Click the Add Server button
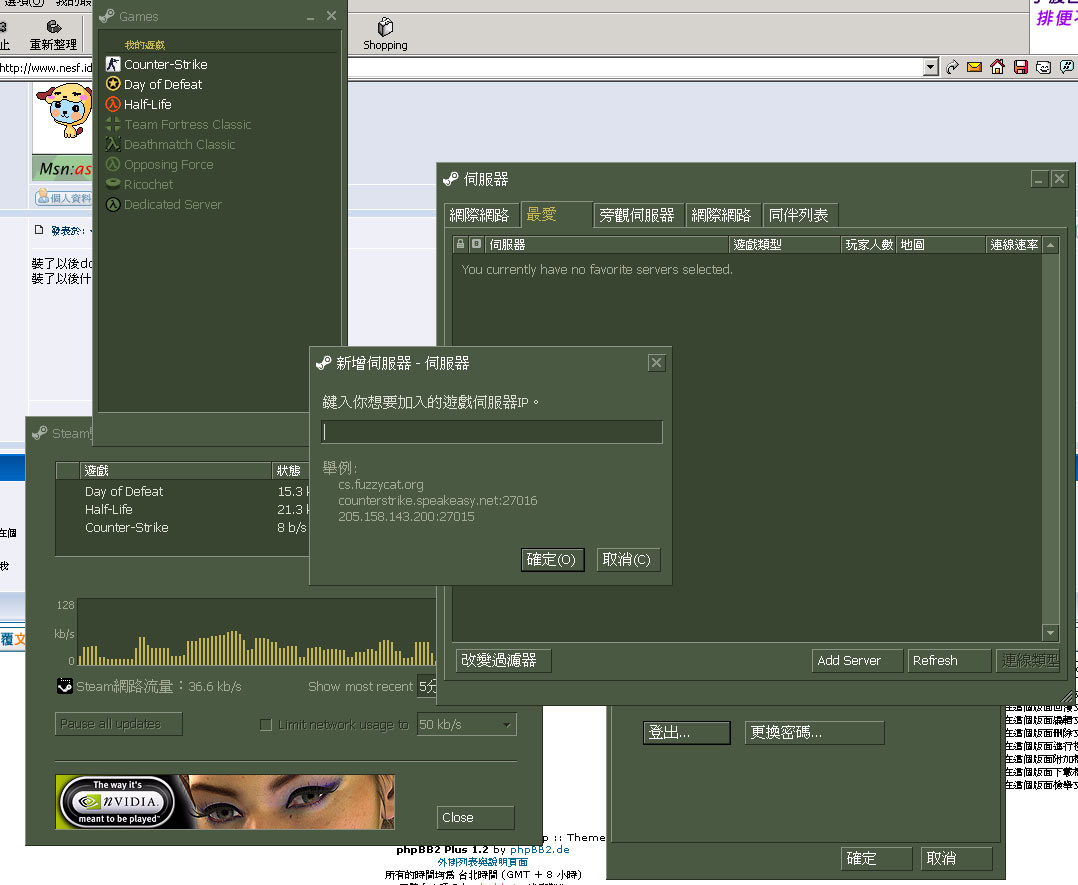The height and width of the screenshot is (885, 1078). [x=857, y=660]
